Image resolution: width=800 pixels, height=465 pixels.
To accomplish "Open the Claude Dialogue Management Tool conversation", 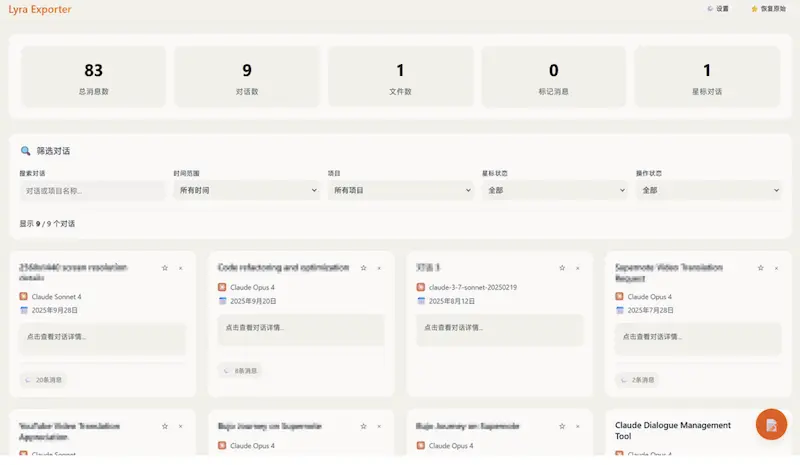I will (673, 431).
